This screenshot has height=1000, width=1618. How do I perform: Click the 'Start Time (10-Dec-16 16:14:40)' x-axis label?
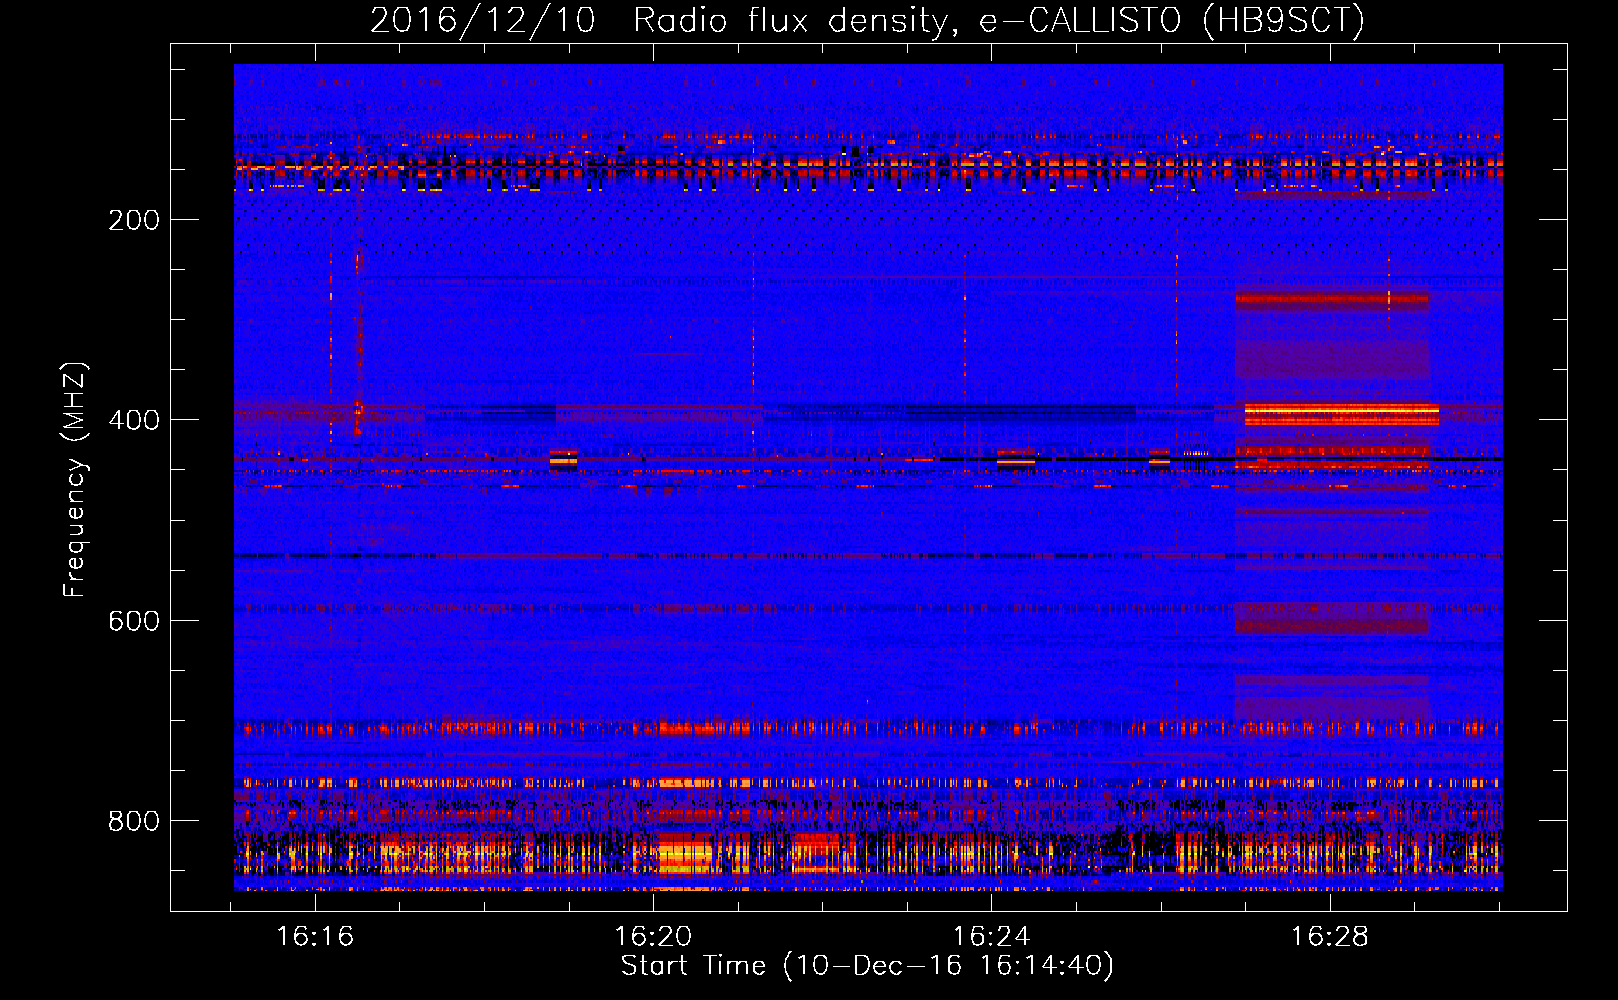(x=867, y=966)
